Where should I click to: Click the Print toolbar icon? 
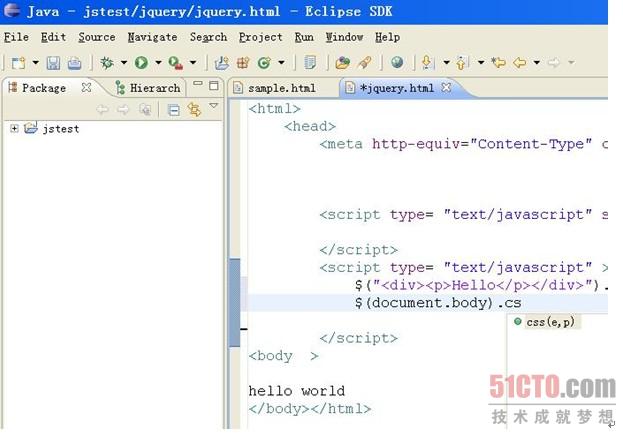(x=74, y=63)
